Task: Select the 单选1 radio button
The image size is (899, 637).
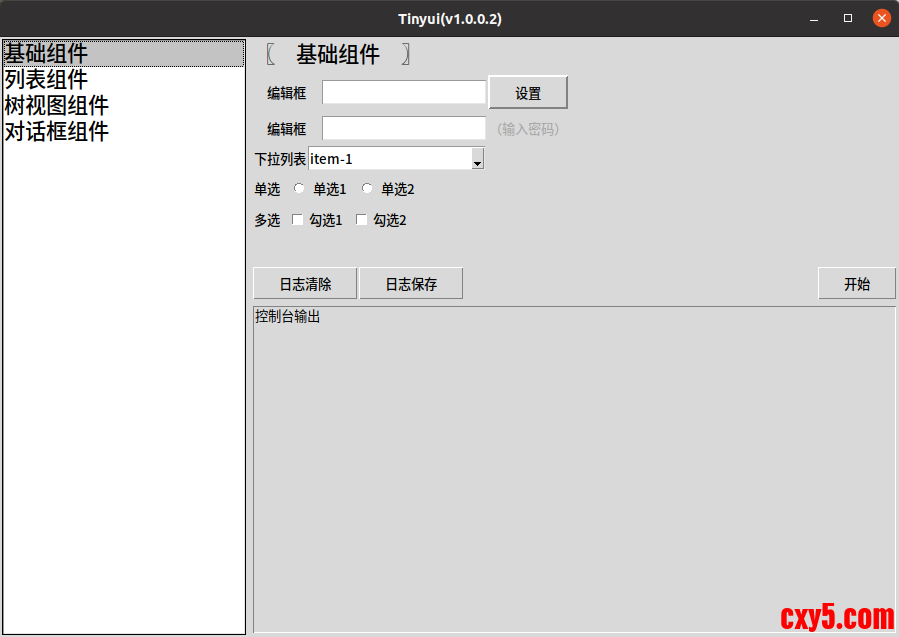Action: tap(300, 189)
